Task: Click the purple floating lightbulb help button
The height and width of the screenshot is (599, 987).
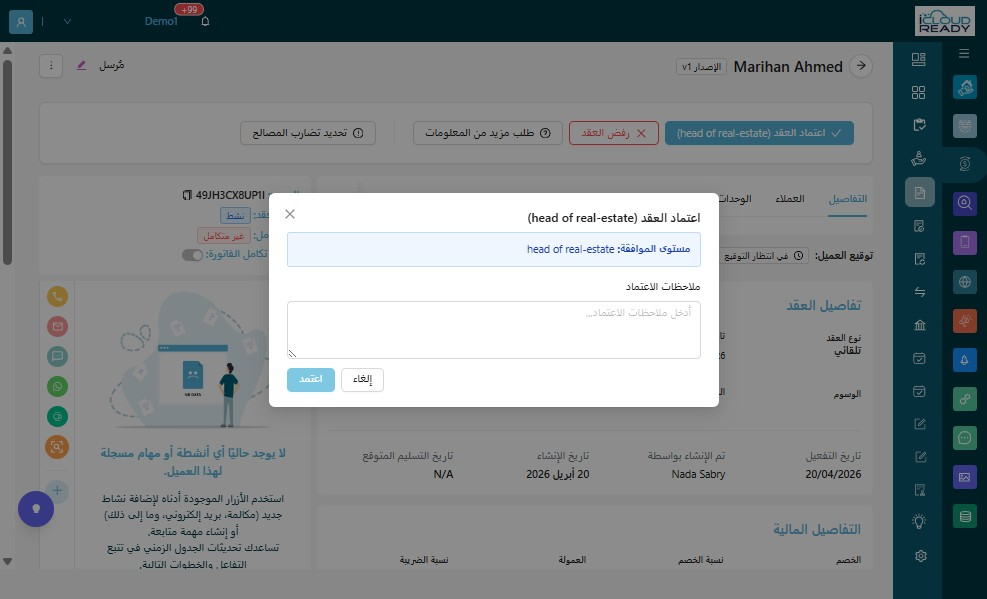Action: tap(36, 509)
